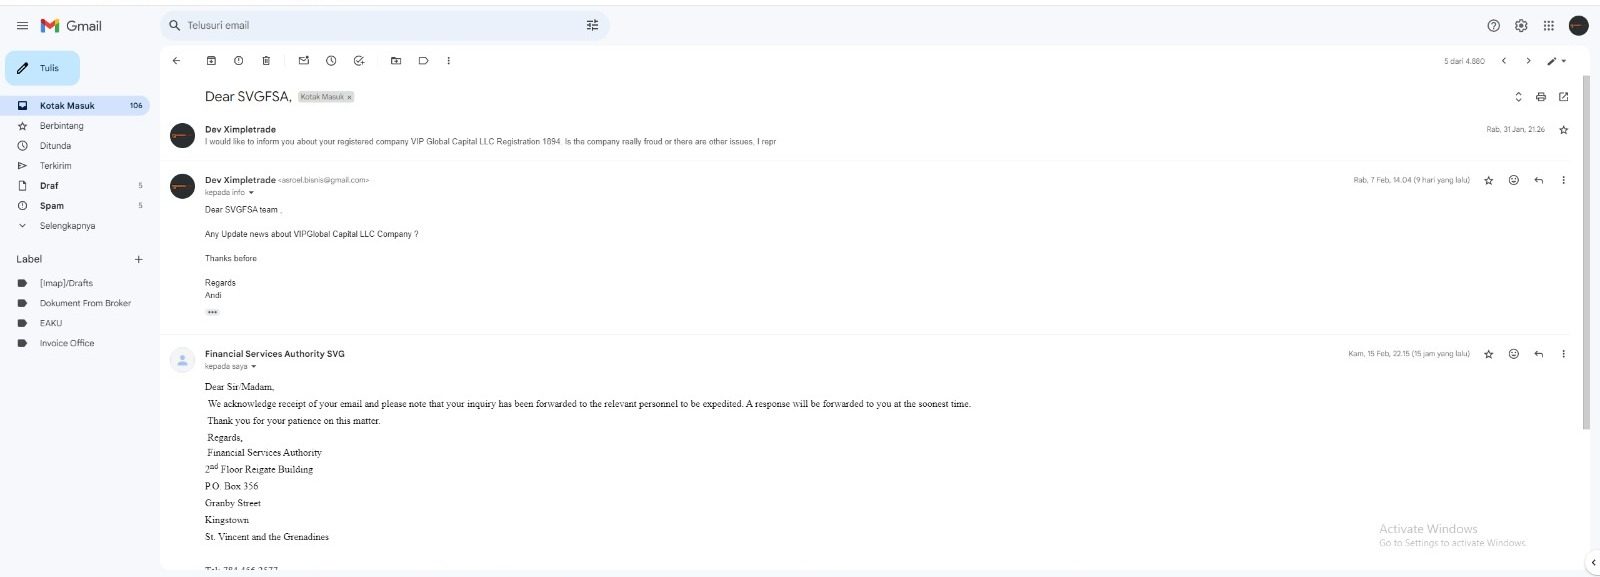
Task: Star the 31 Jan message
Action: (x=1564, y=130)
